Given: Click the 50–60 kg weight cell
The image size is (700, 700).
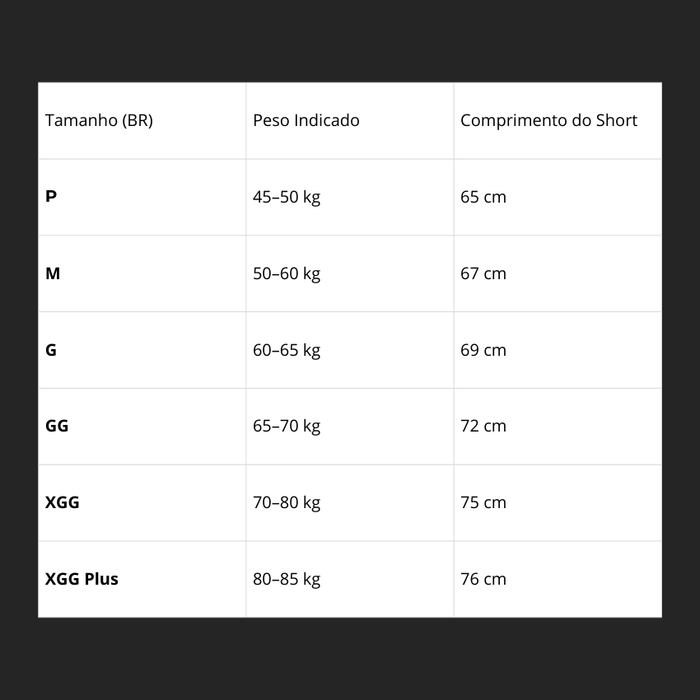Looking at the screenshot, I should 286,273.
